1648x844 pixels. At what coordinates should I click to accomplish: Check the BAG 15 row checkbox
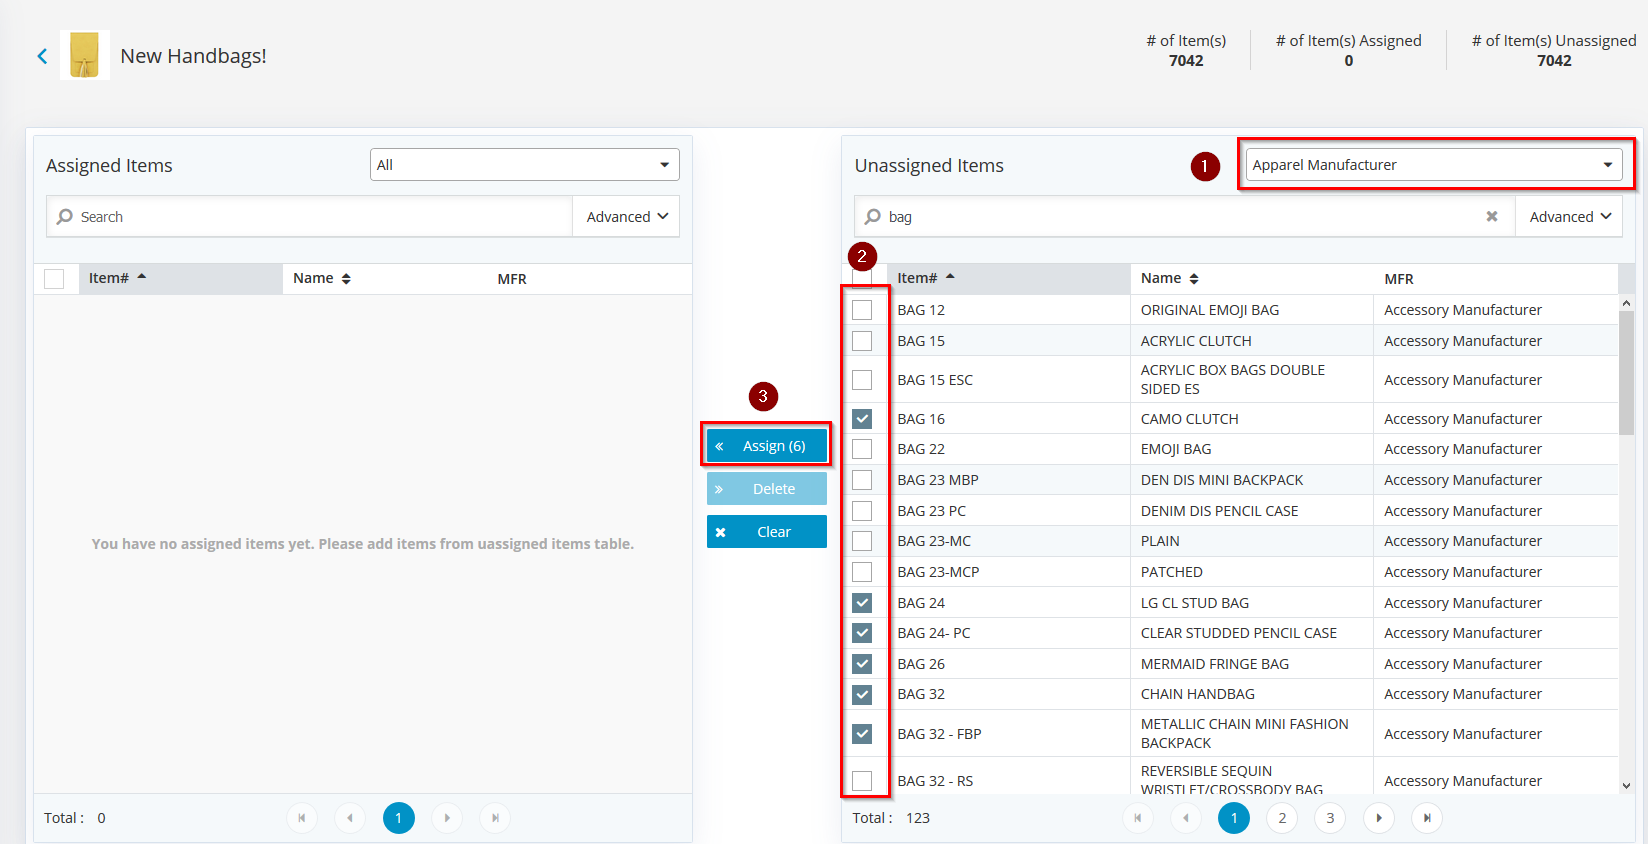click(x=862, y=341)
